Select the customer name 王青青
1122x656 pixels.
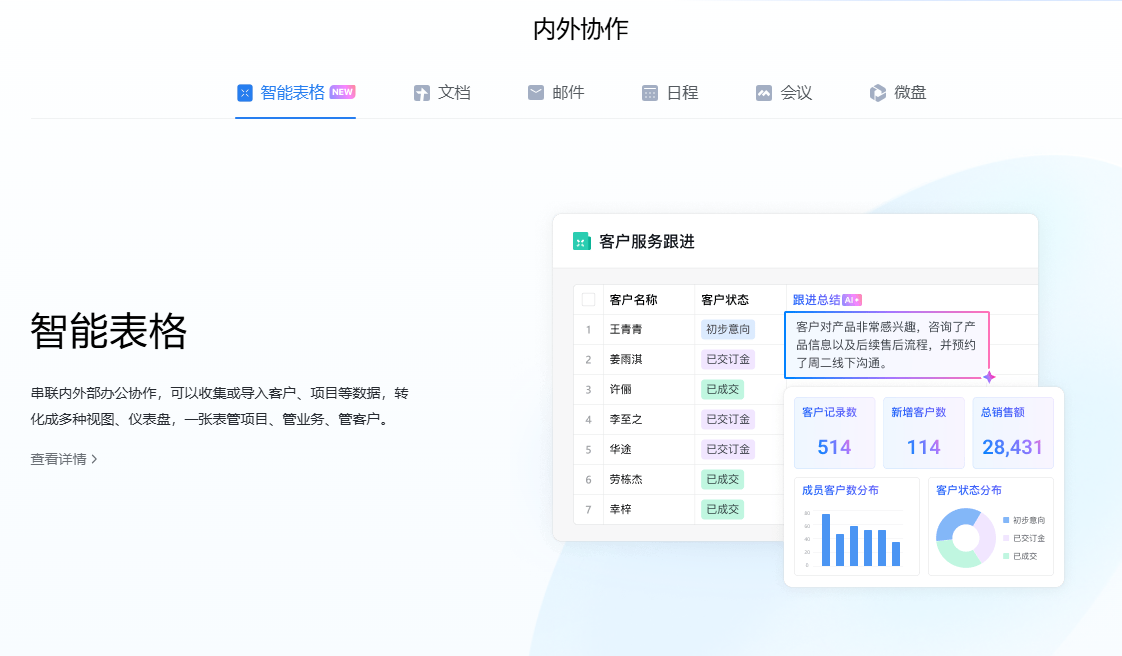(626, 329)
